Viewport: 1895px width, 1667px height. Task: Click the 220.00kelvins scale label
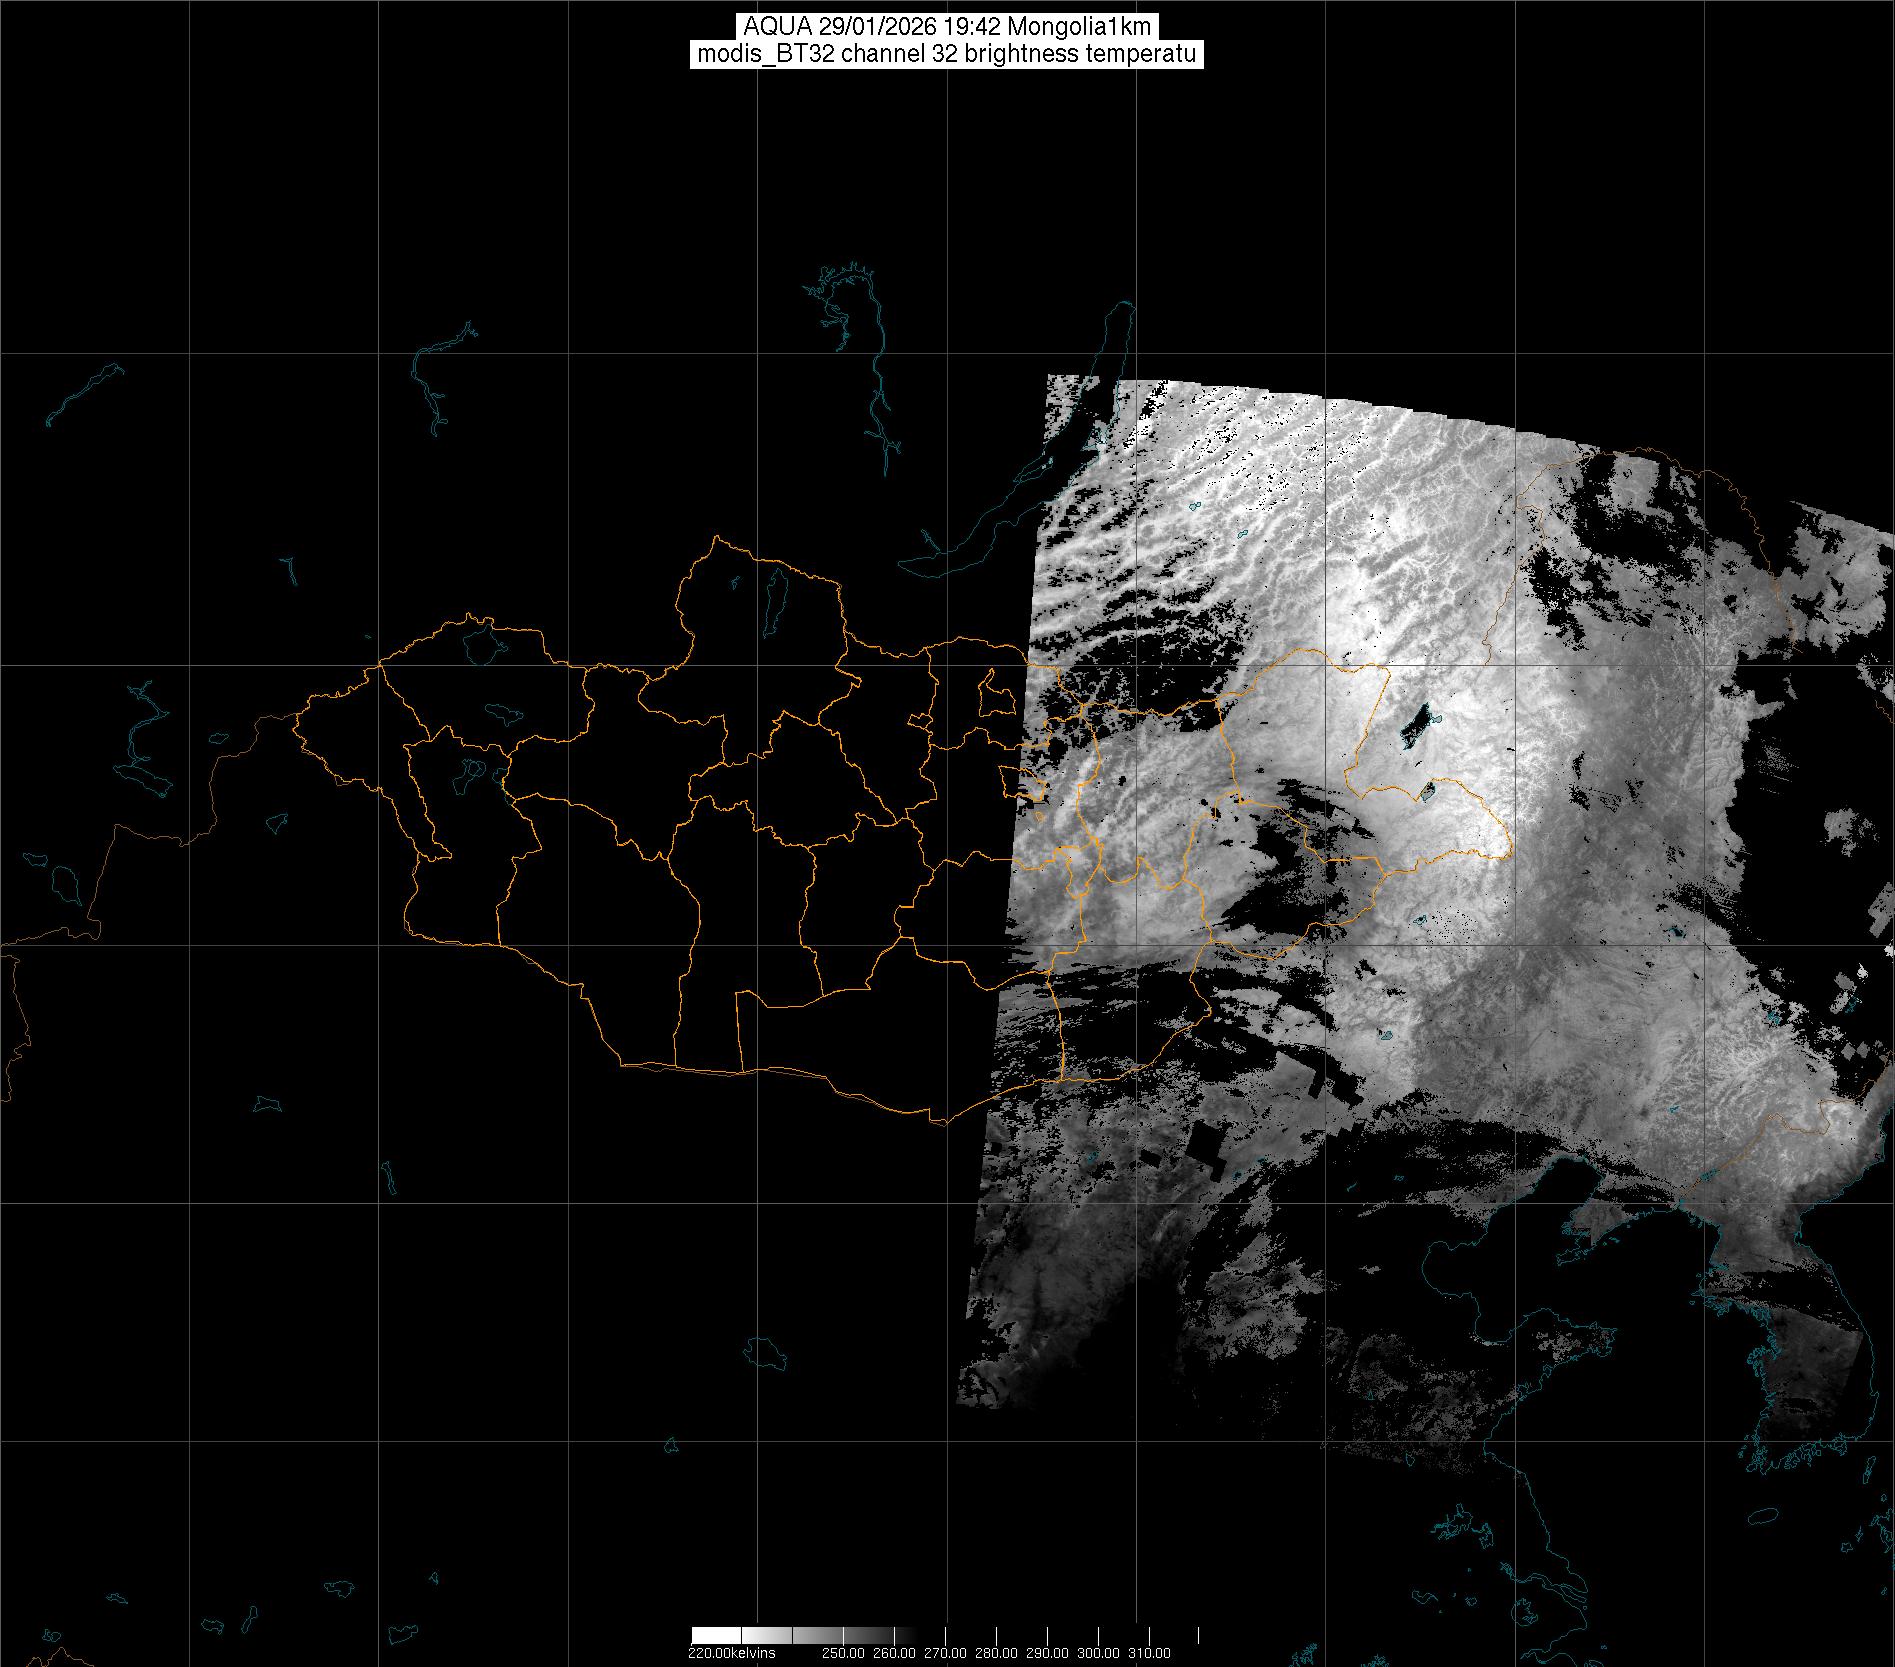tap(731, 1653)
